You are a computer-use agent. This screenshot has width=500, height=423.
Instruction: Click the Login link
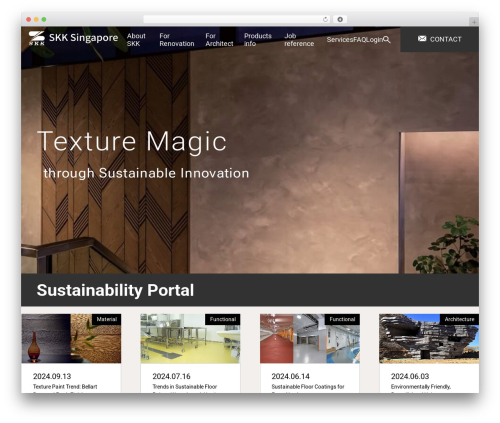374,40
